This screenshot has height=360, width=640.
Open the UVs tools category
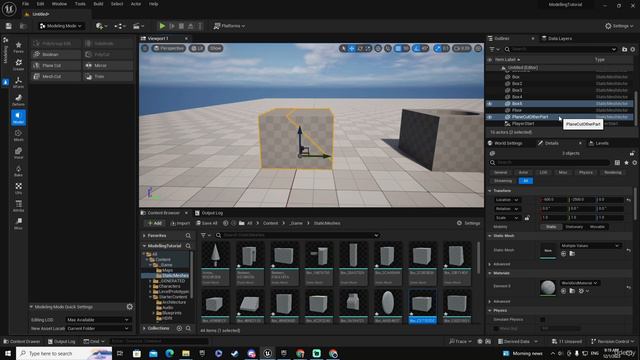point(18,188)
